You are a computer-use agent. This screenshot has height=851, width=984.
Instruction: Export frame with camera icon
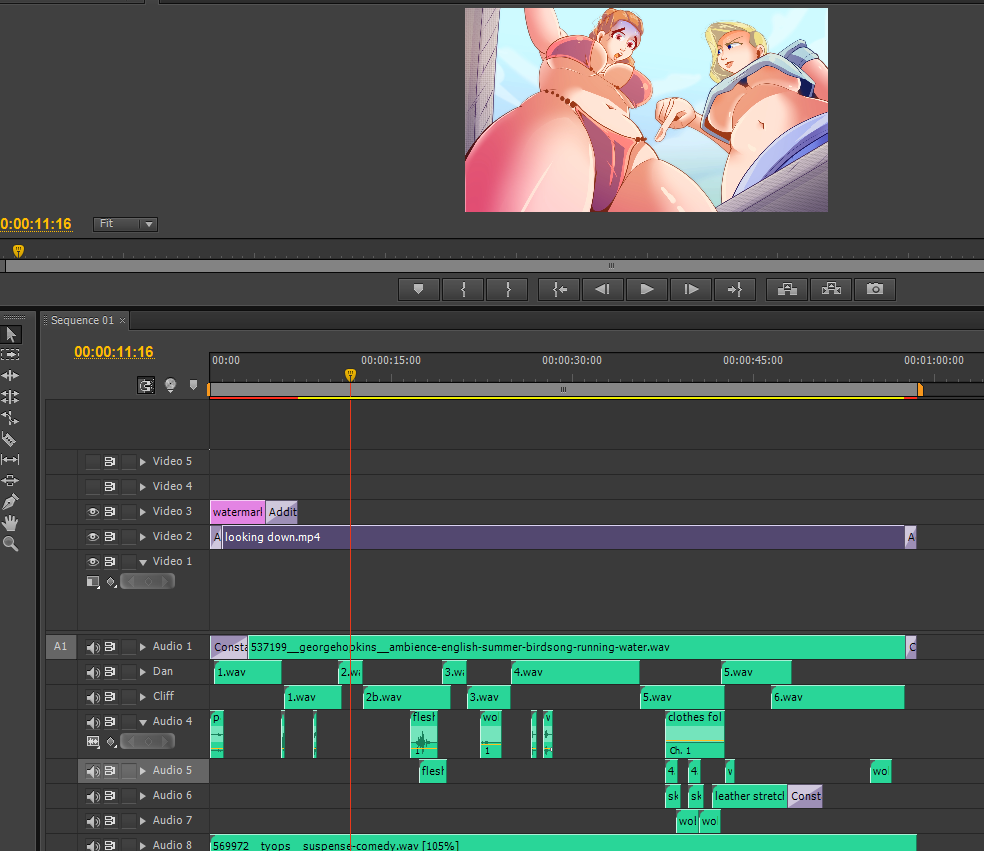click(875, 289)
